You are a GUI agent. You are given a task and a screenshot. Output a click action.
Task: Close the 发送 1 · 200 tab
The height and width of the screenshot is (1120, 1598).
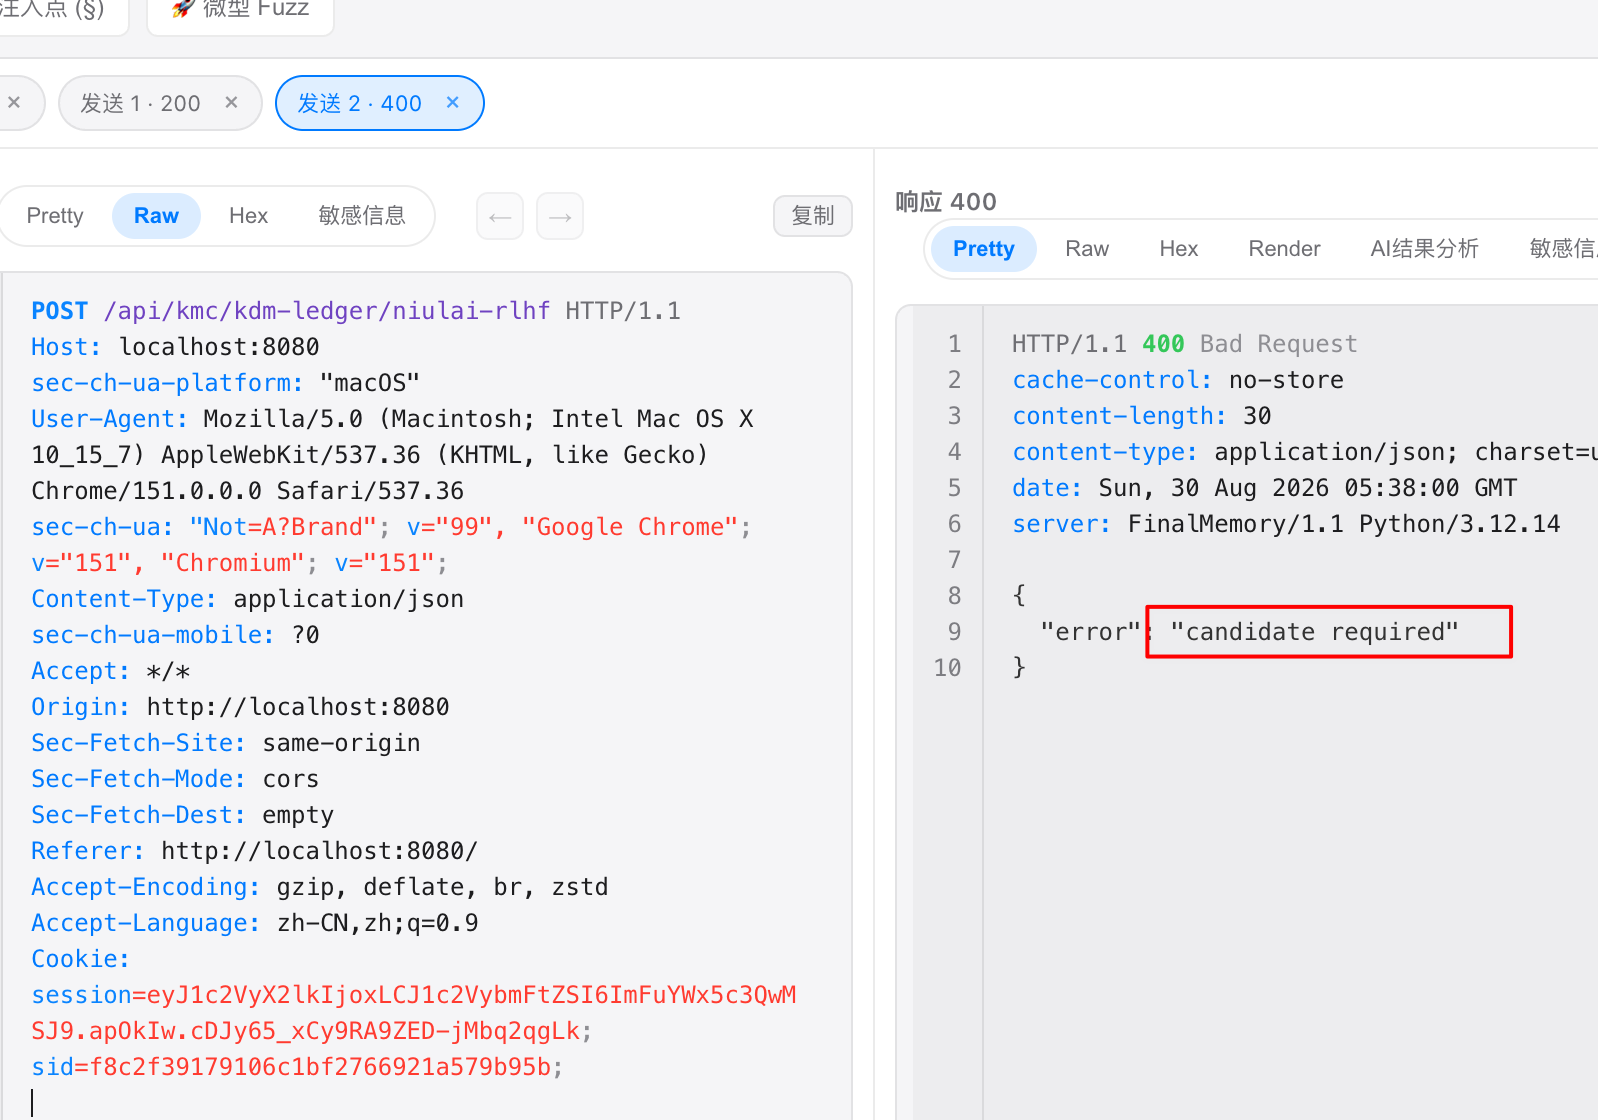tap(231, 103)
